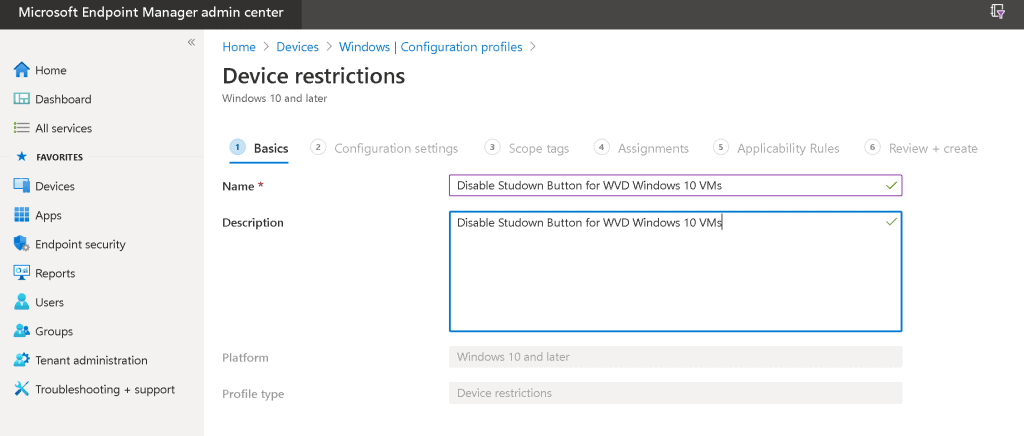Select the Devices icon in sidebar
The image size is (1024, 436).
(22, 186)
